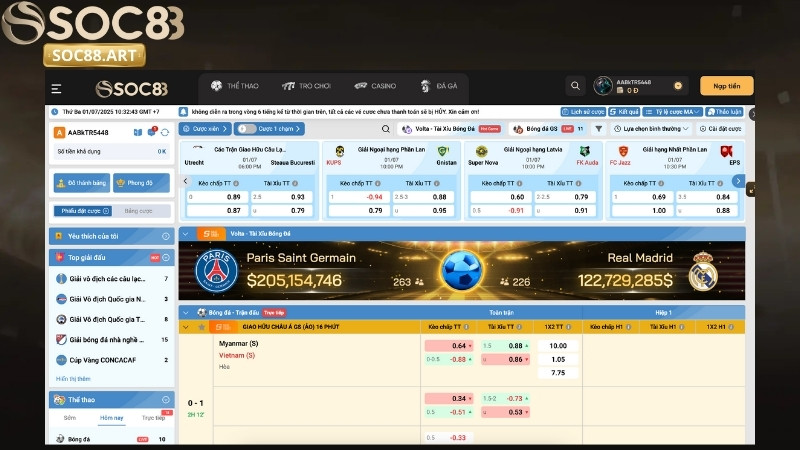Click the filter funnel icon
The image size is (800, 450).
coord(598,129)
